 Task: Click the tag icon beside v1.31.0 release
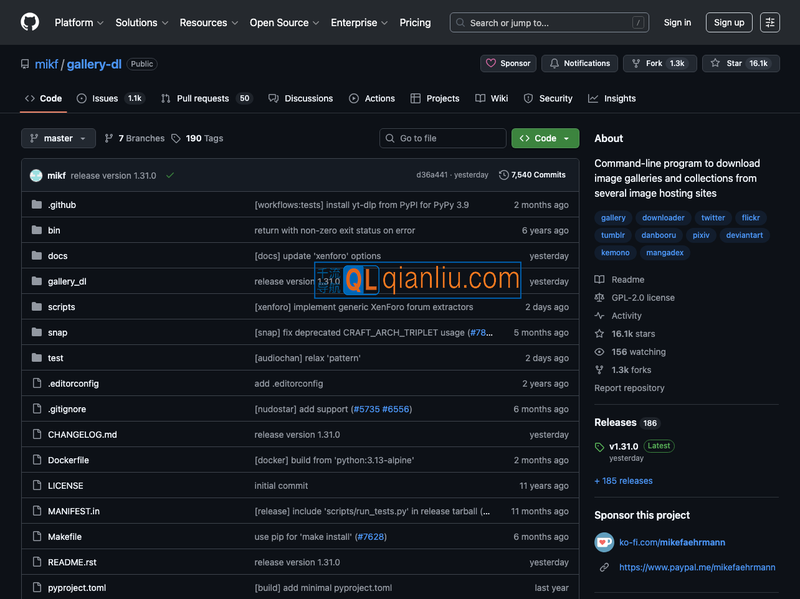click(x=600, y=447)
